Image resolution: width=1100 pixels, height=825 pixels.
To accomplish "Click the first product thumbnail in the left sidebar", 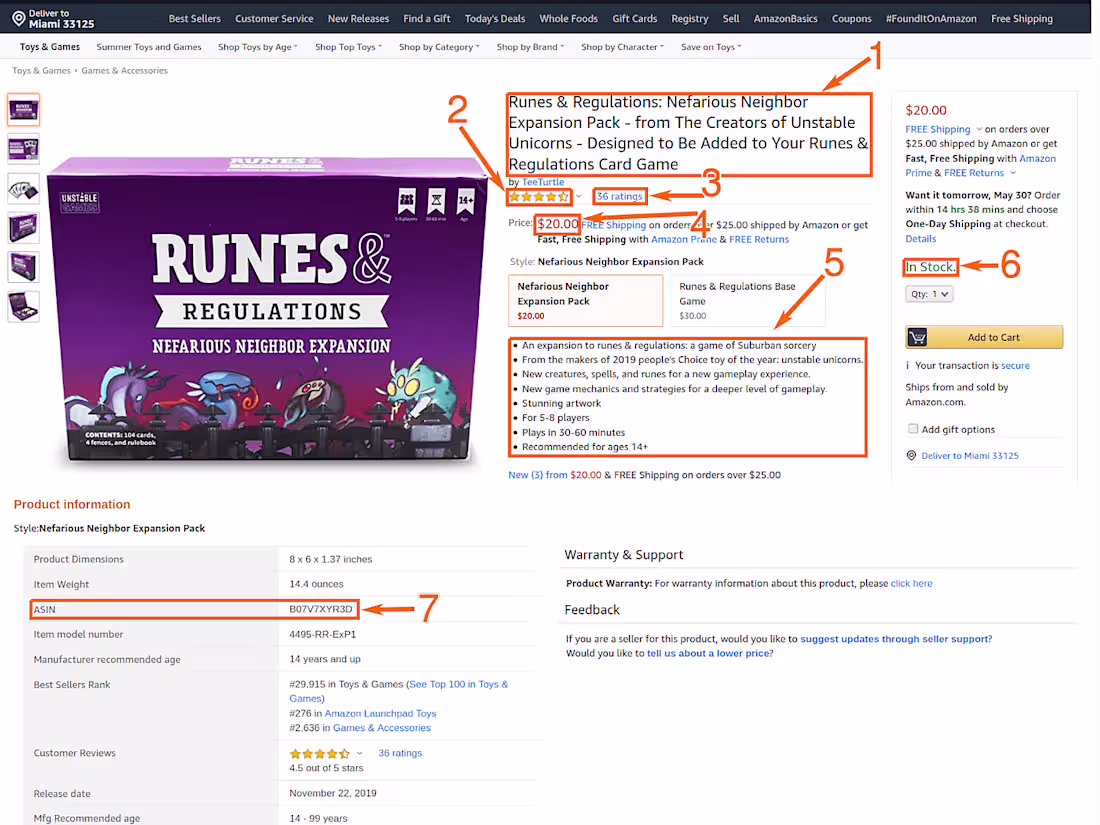I will [23, 110].
